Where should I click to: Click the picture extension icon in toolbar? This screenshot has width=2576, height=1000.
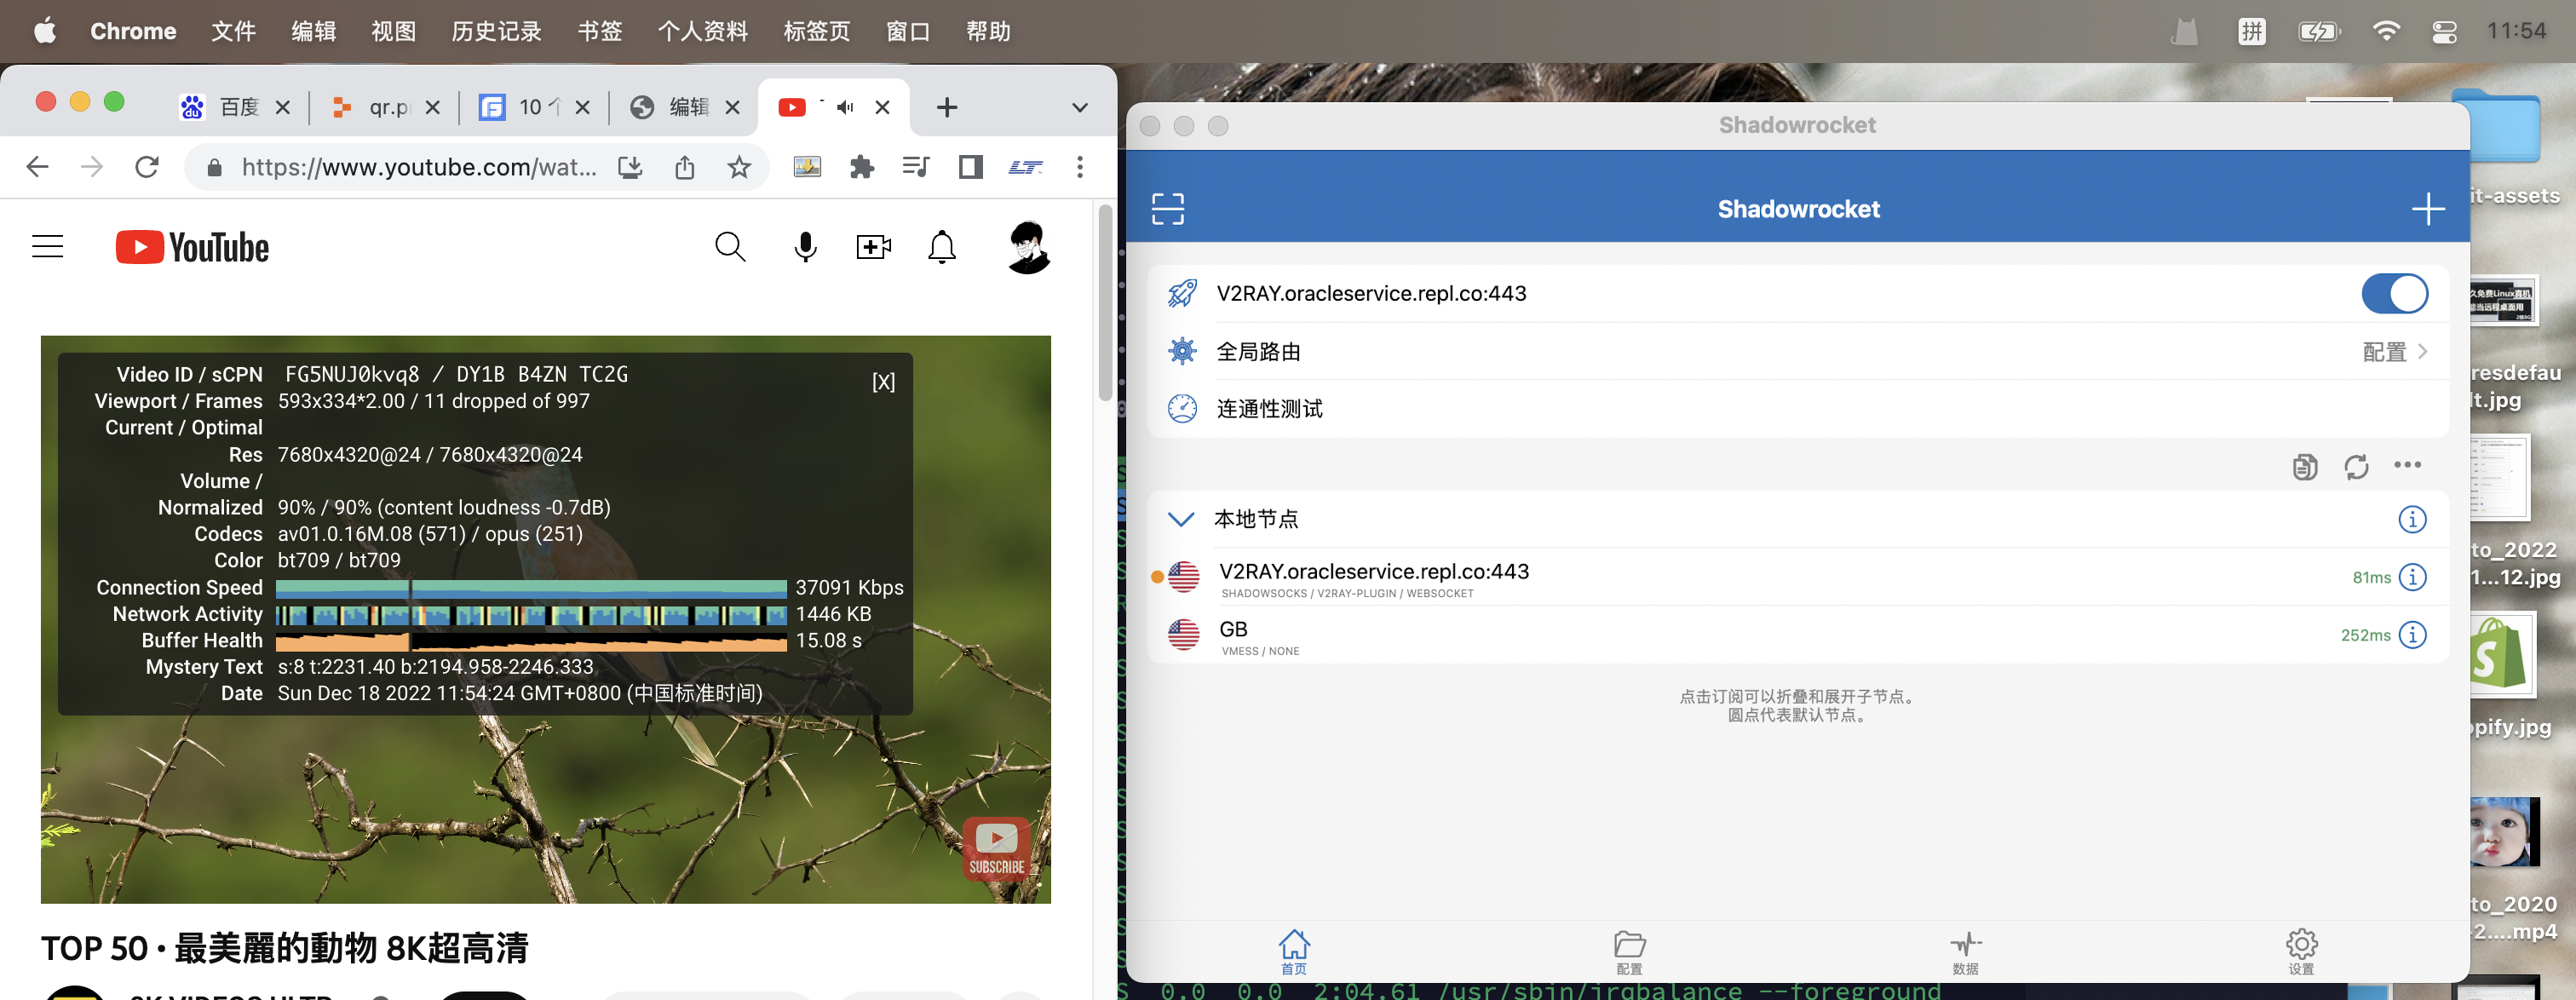tap(807, 167)
